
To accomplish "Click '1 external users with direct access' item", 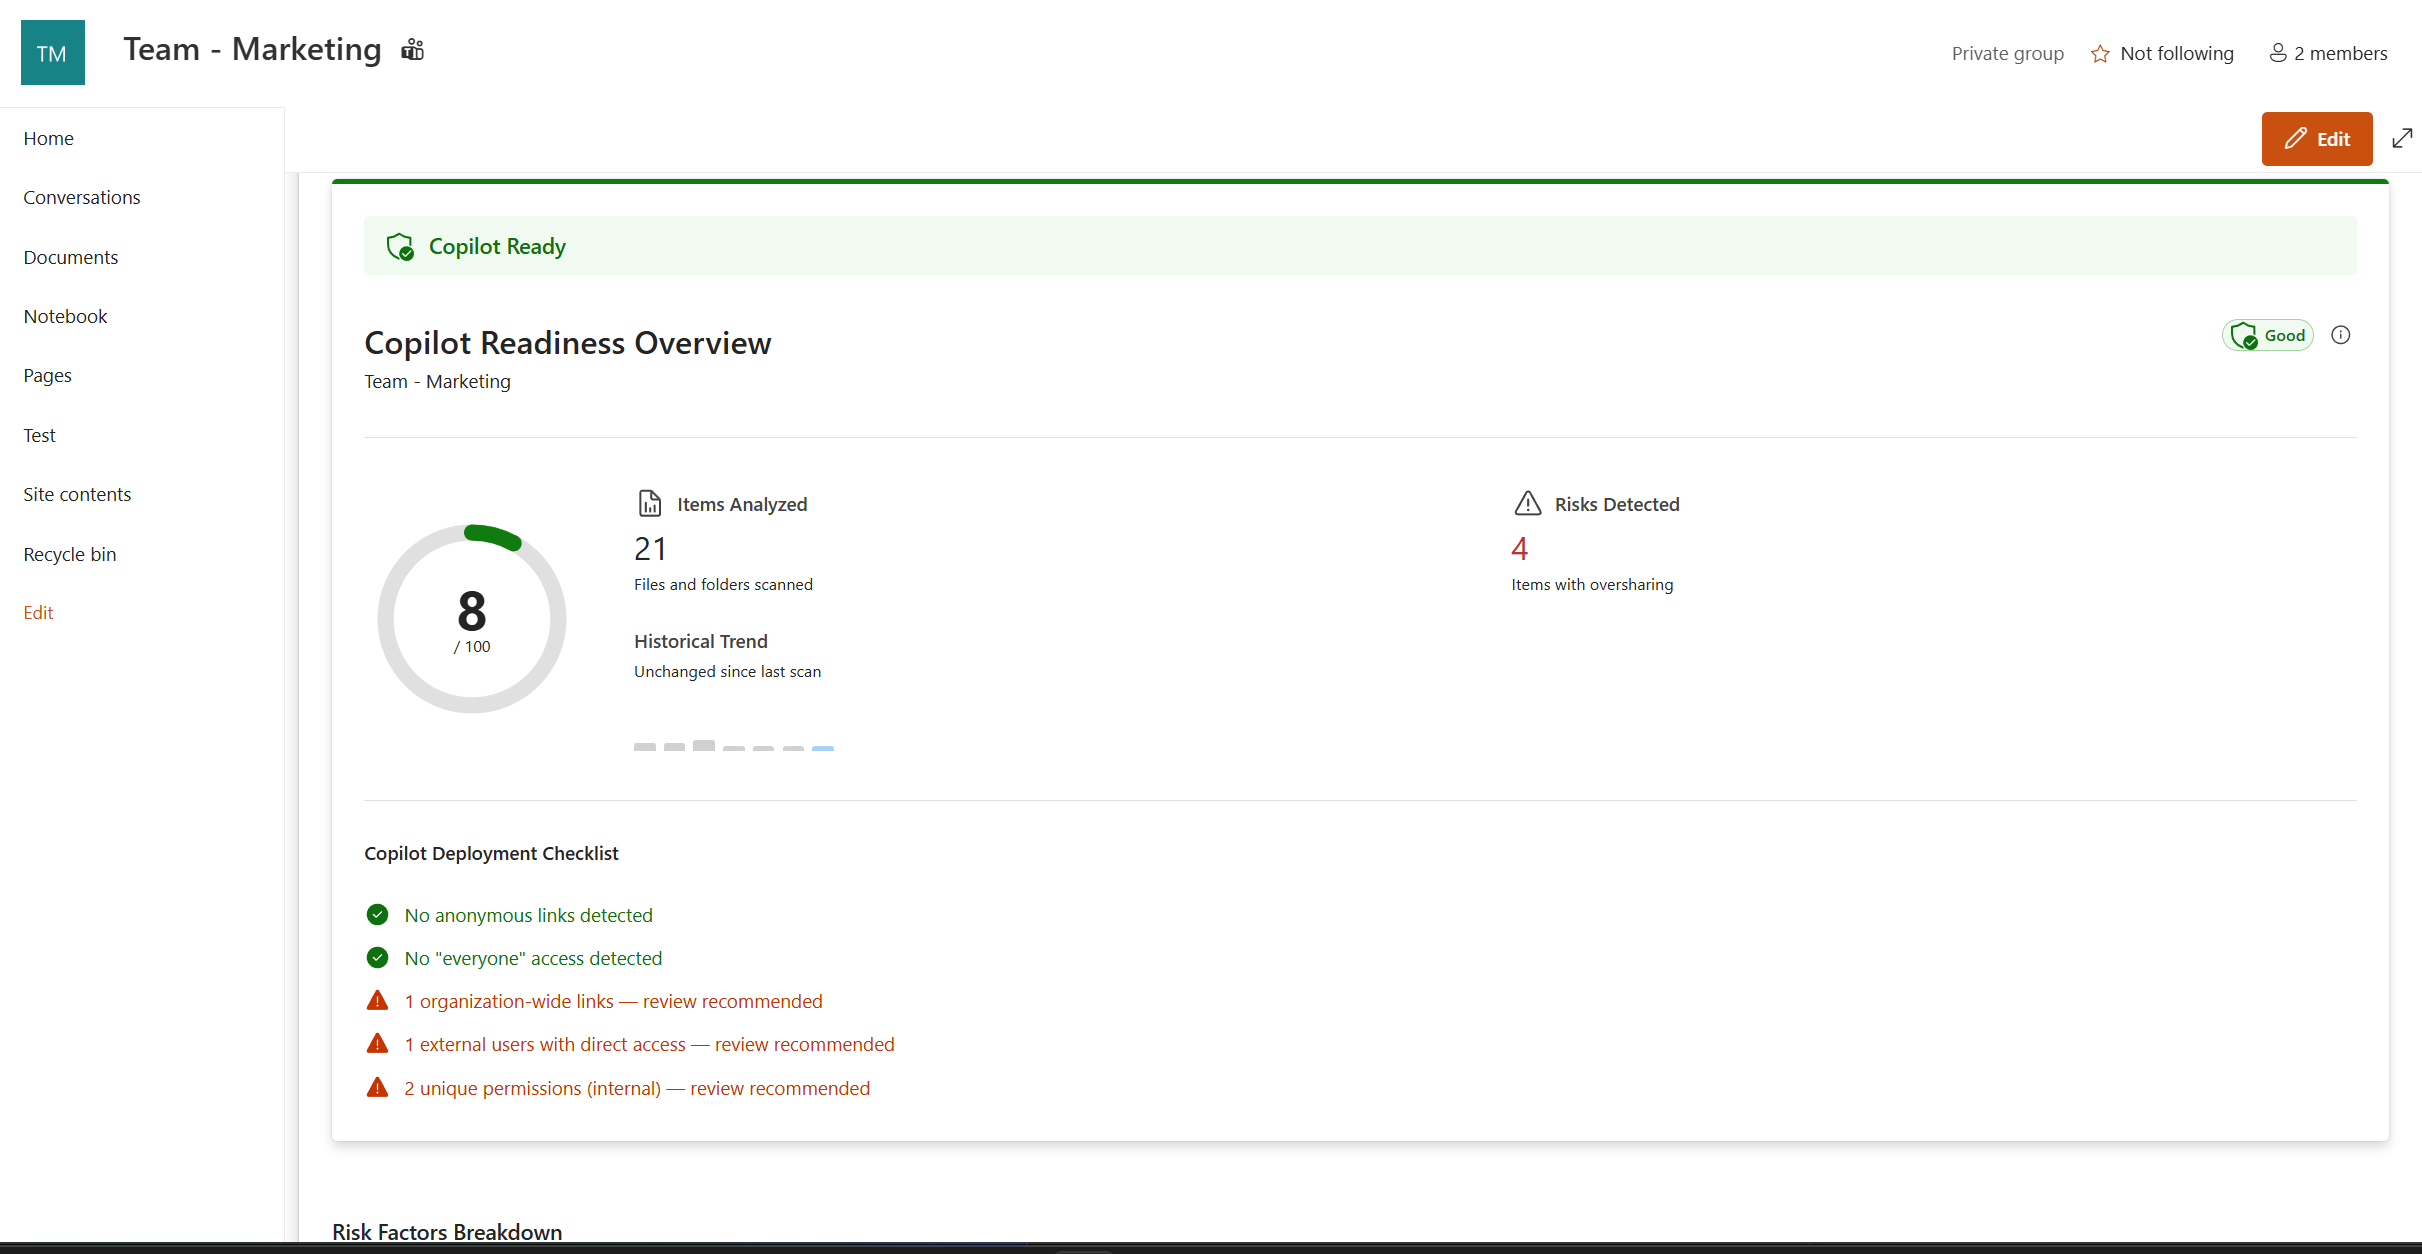I will click(649, 1044).
